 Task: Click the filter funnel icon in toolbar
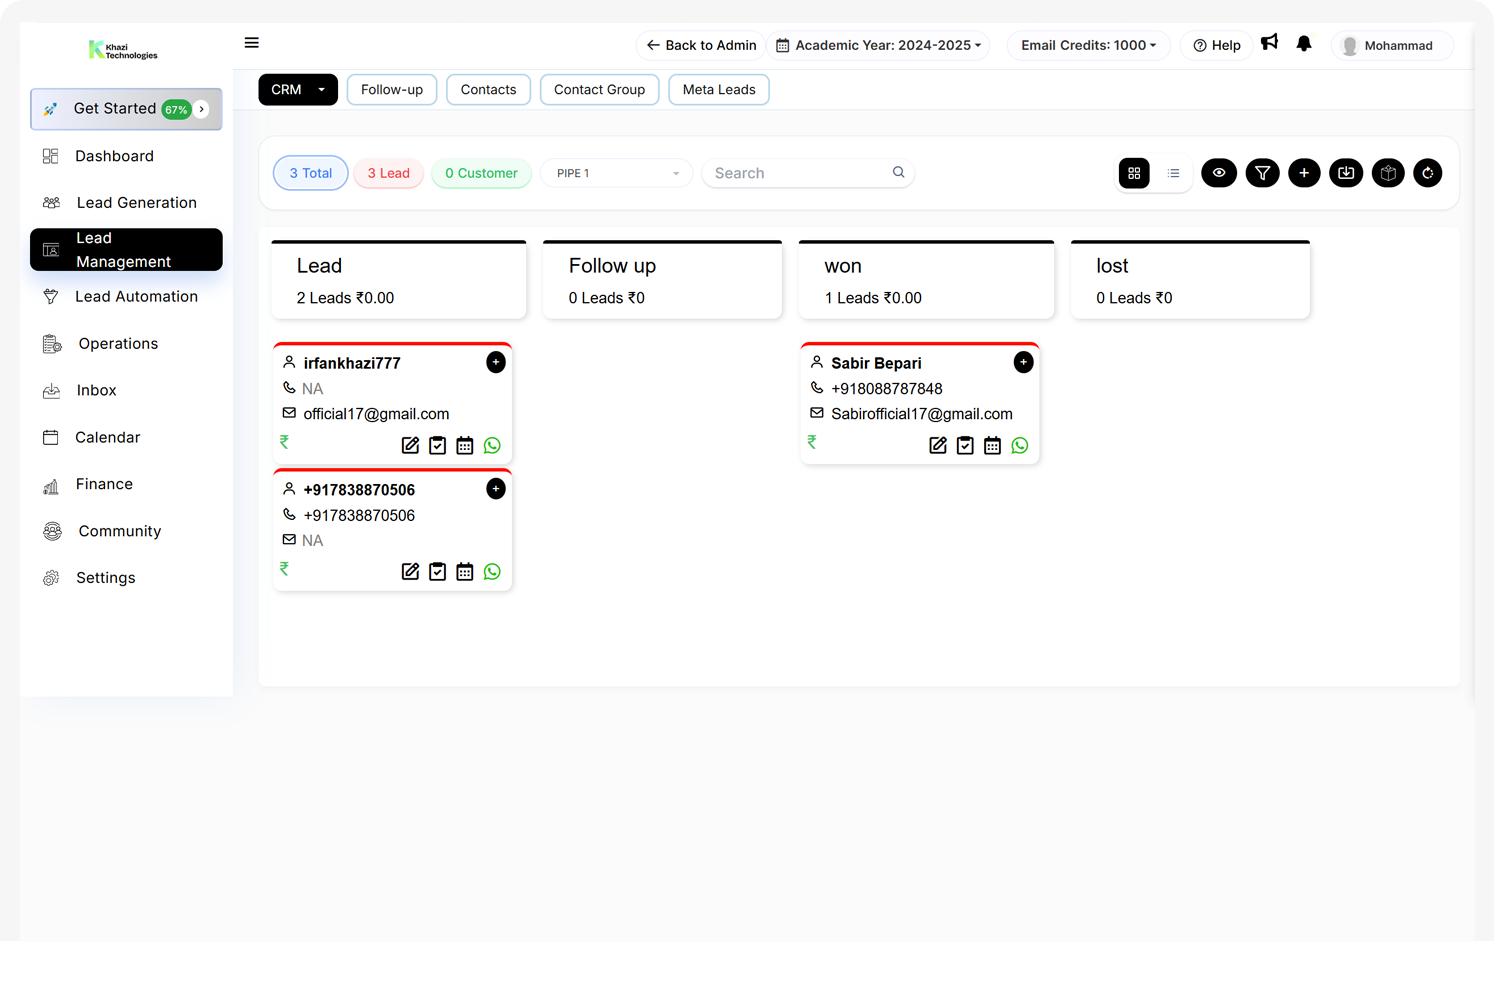[x=1262, y=173]
